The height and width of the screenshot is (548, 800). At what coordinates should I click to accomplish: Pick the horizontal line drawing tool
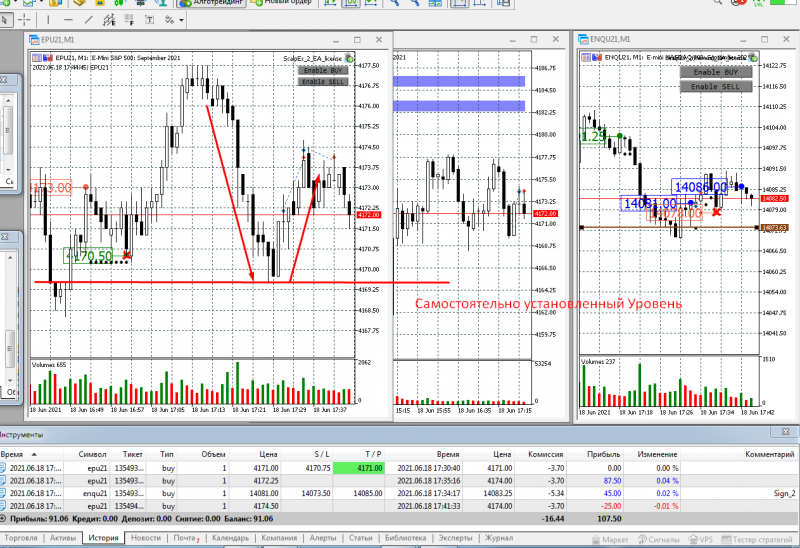[68, 20]
